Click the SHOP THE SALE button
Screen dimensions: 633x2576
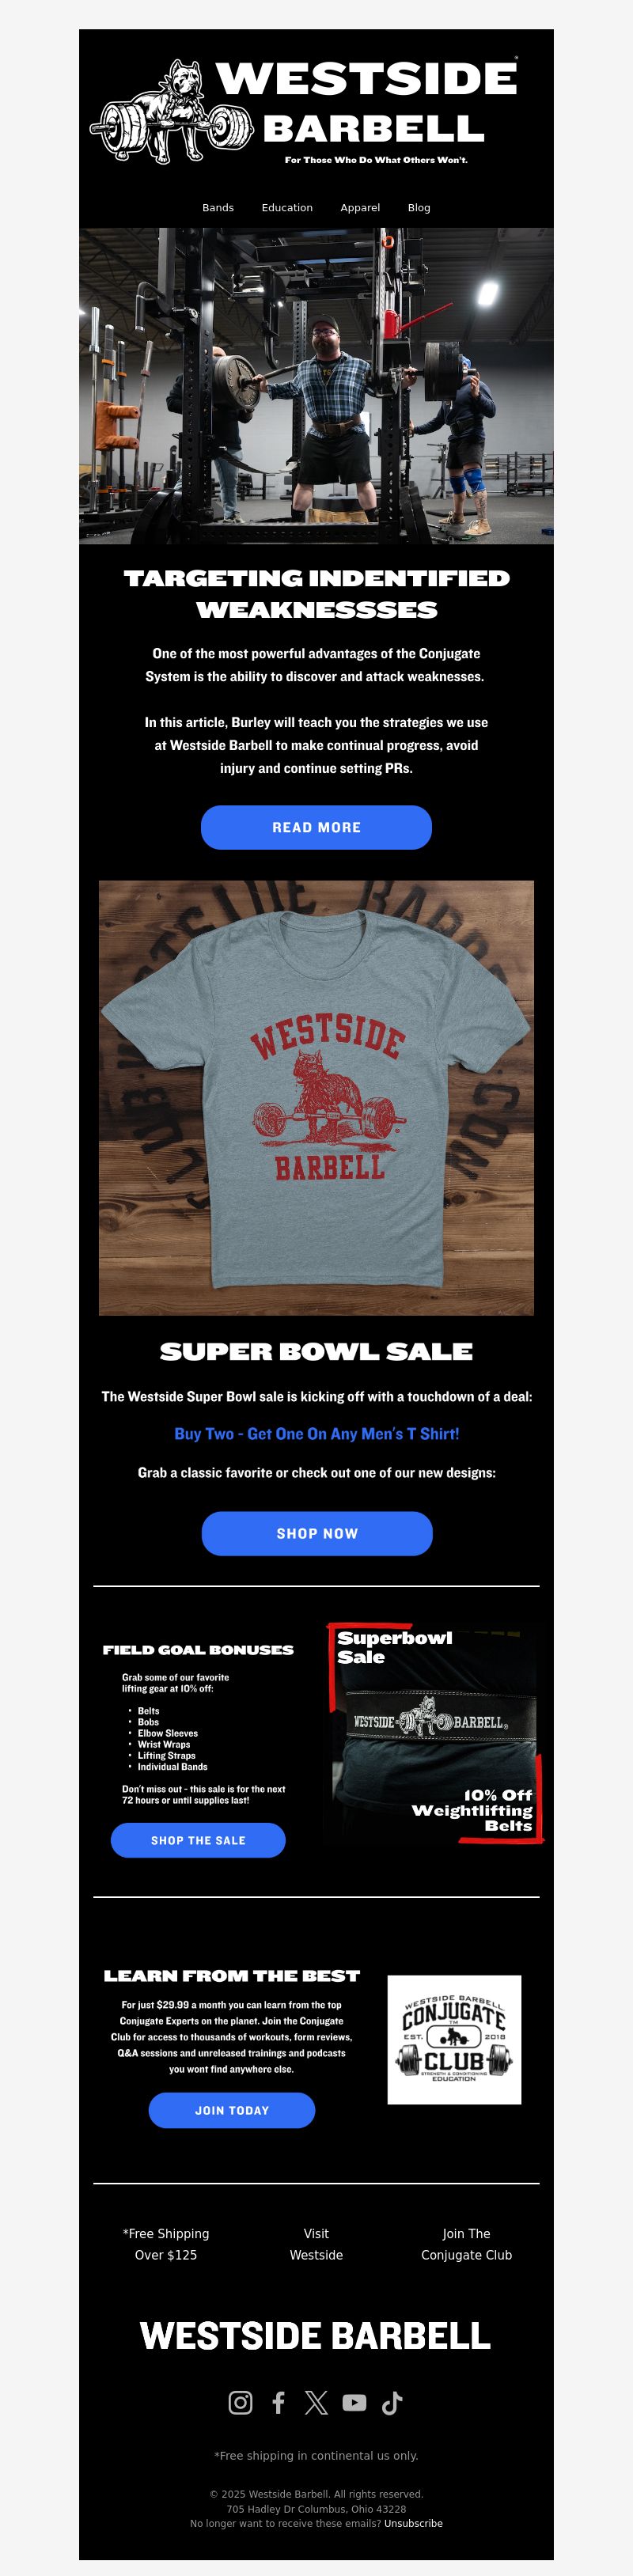(x=198, y=1840)
